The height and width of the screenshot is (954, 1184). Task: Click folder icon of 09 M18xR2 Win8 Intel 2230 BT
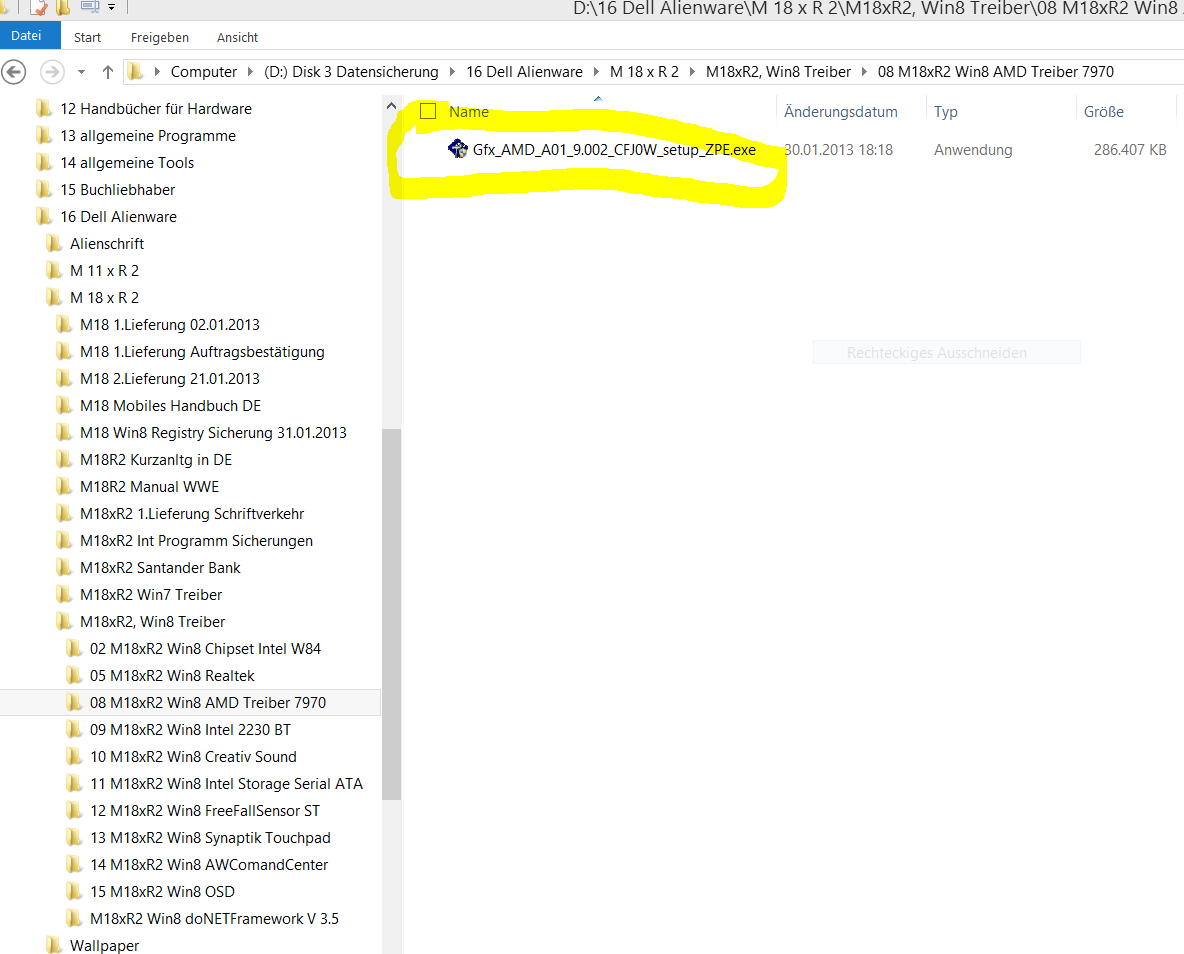pyautogui.click(x=73, y=730)
